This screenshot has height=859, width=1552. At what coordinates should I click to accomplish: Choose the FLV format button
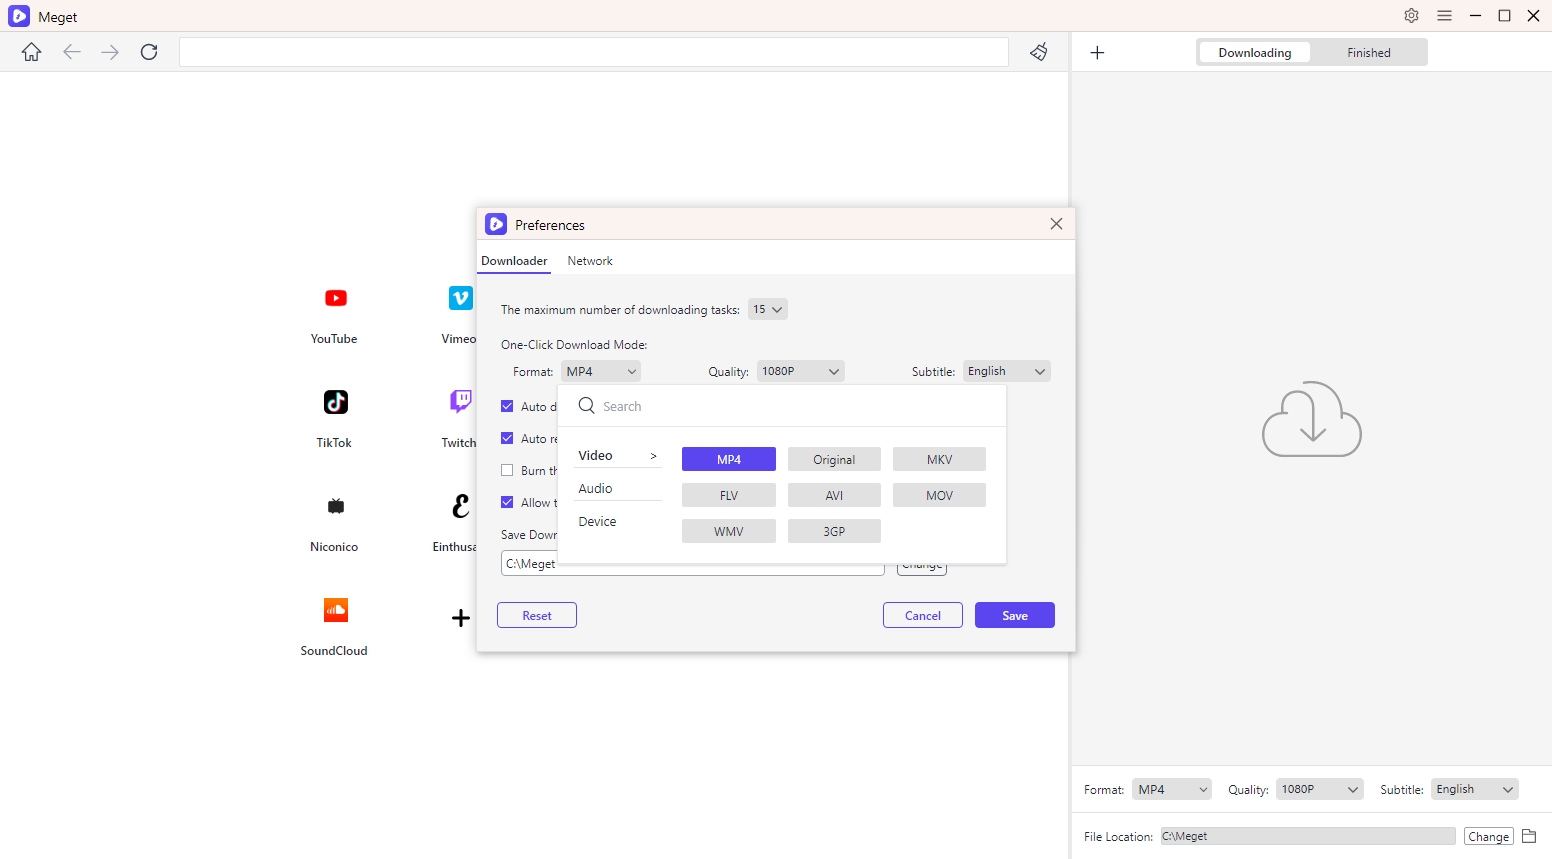coord(729,495)
